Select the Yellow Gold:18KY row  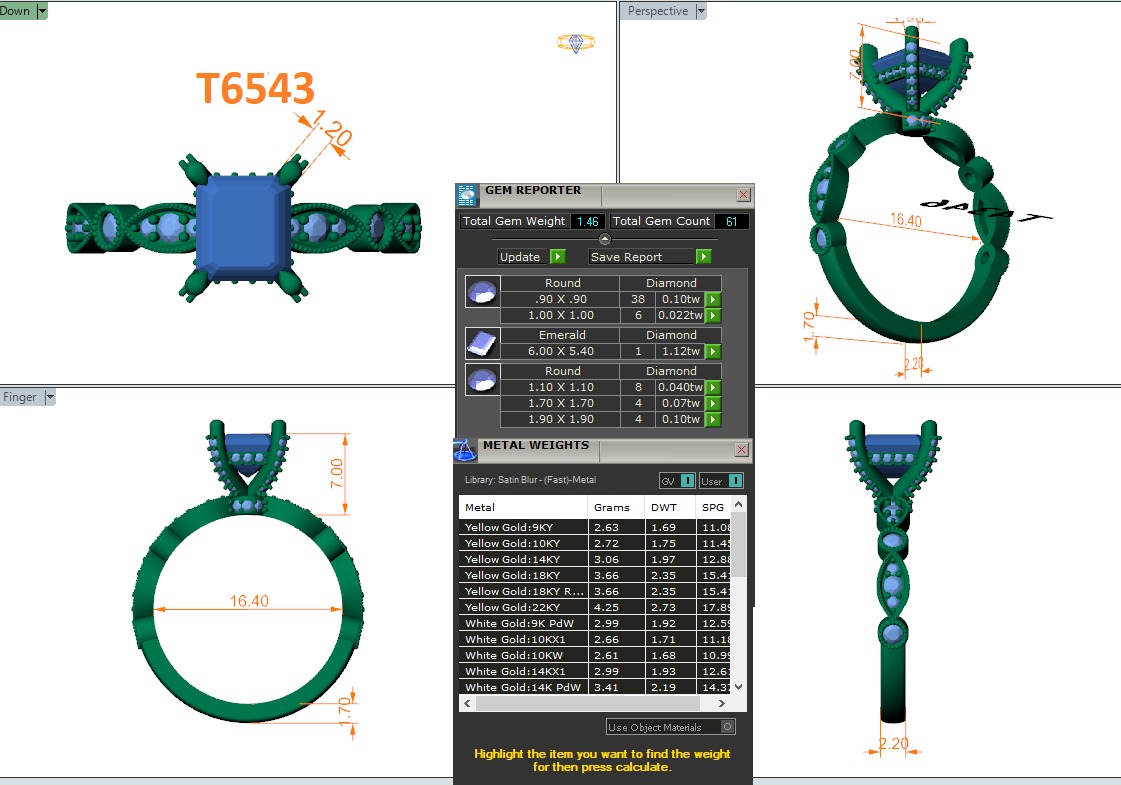(594, 575)
